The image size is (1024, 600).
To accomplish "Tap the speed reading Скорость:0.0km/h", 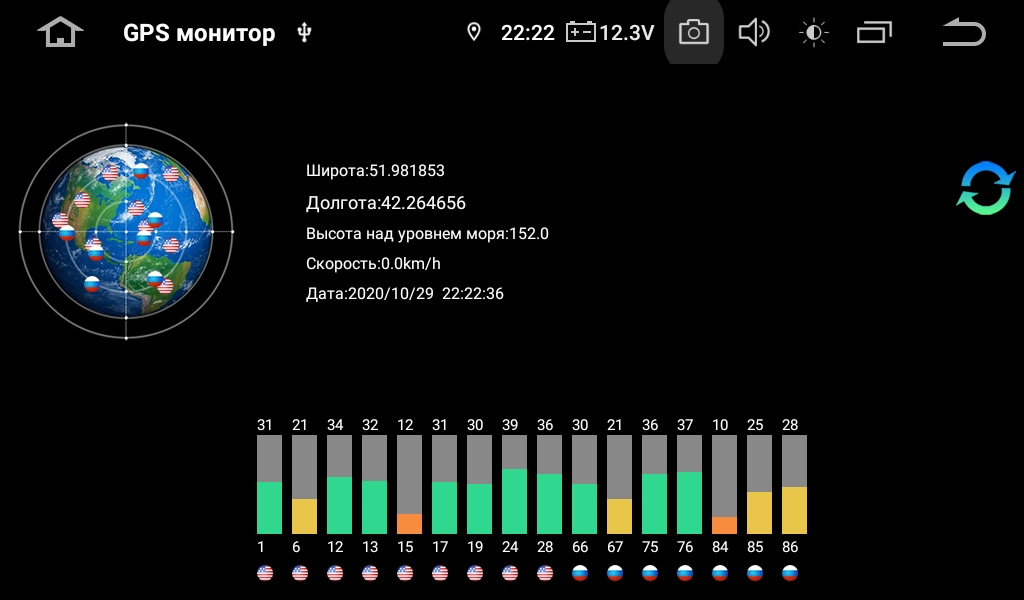I will point(371,263).
